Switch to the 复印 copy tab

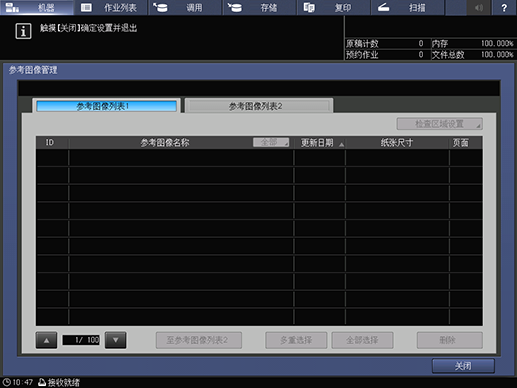[334, 7]
